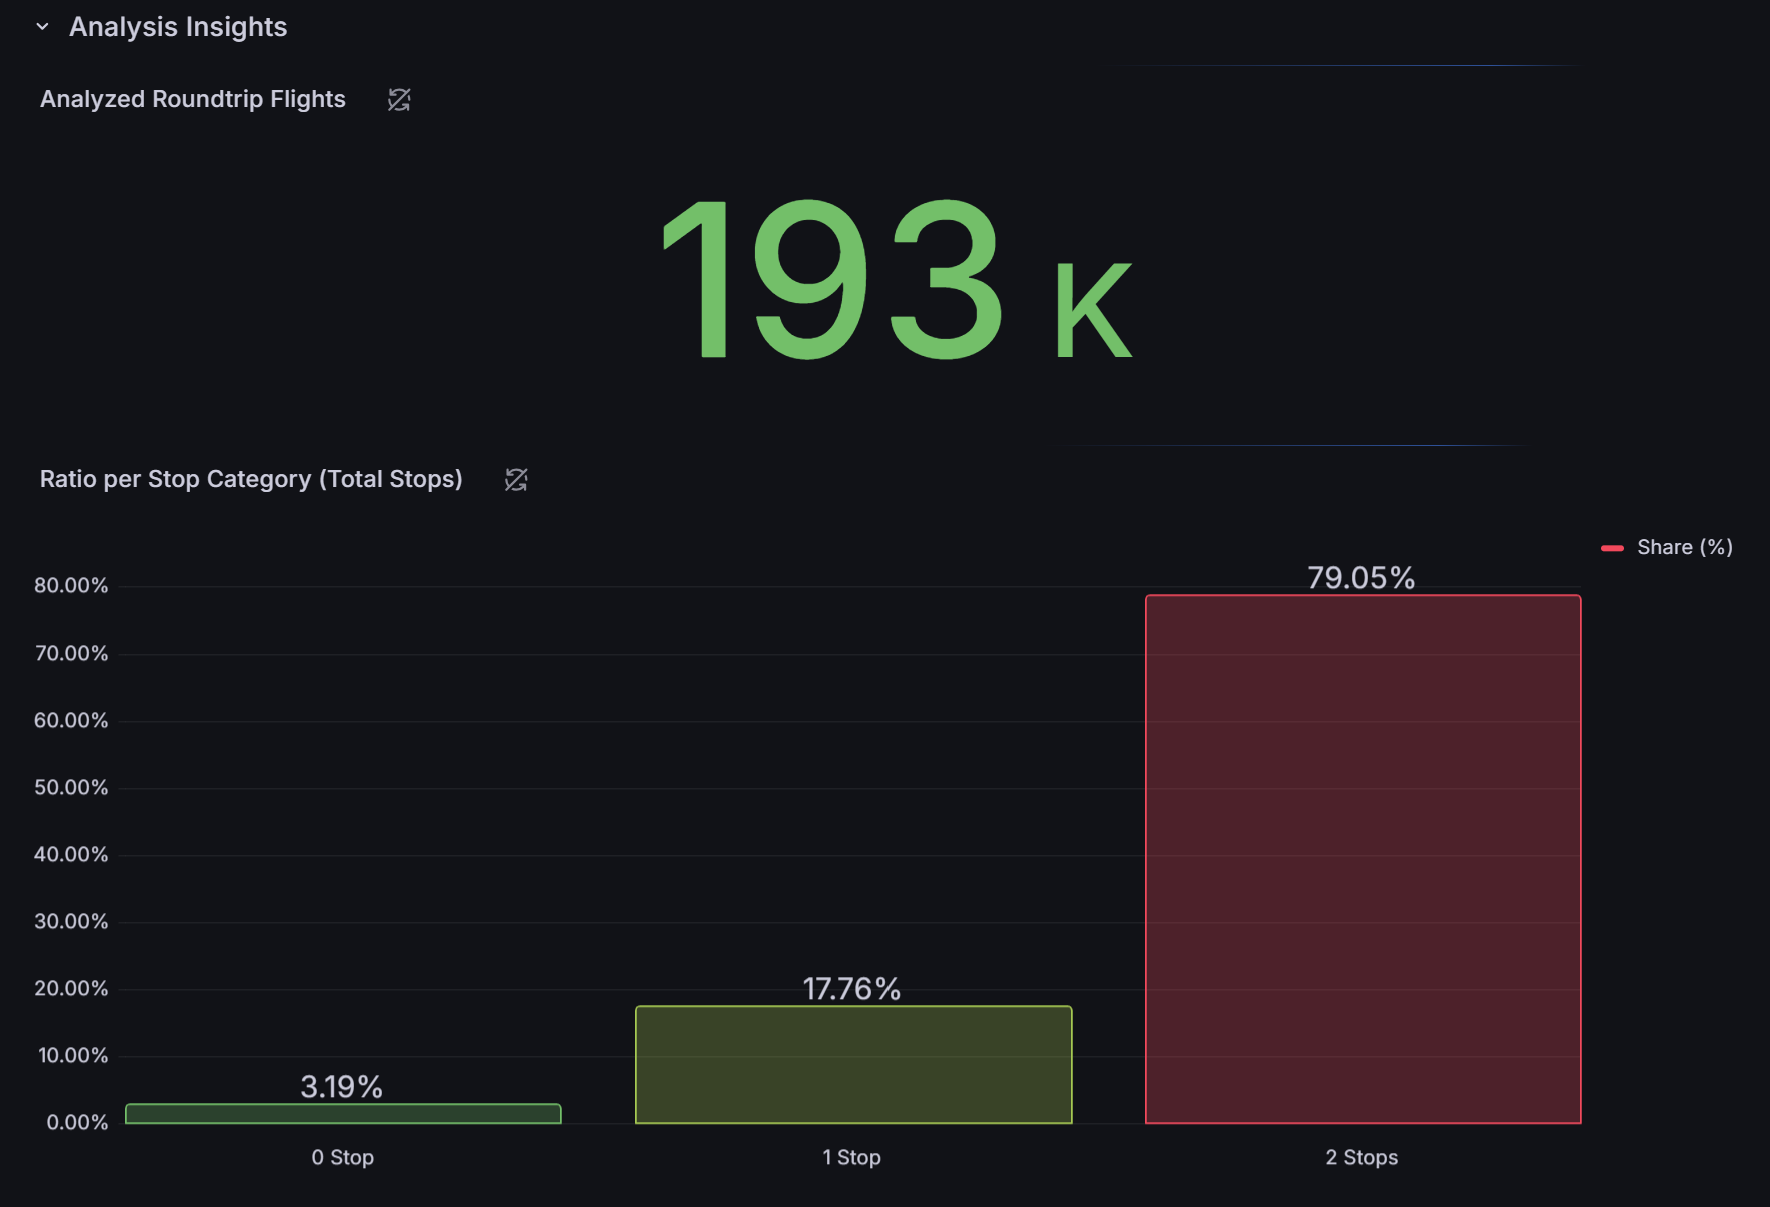Select the red 2 Stops bar

(1362, 859)
